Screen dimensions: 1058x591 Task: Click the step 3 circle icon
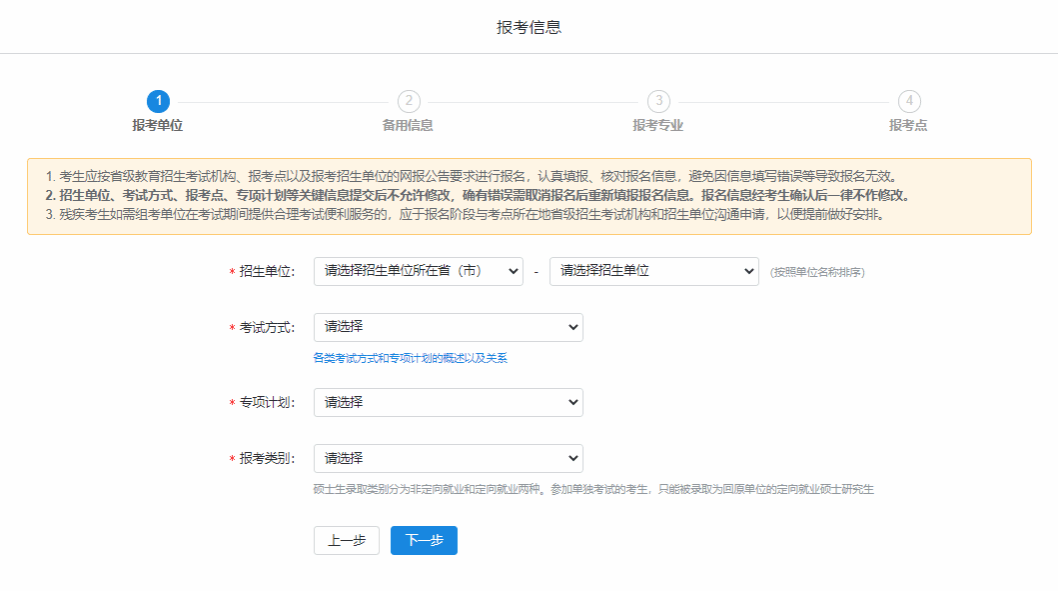tap(658, 101)
